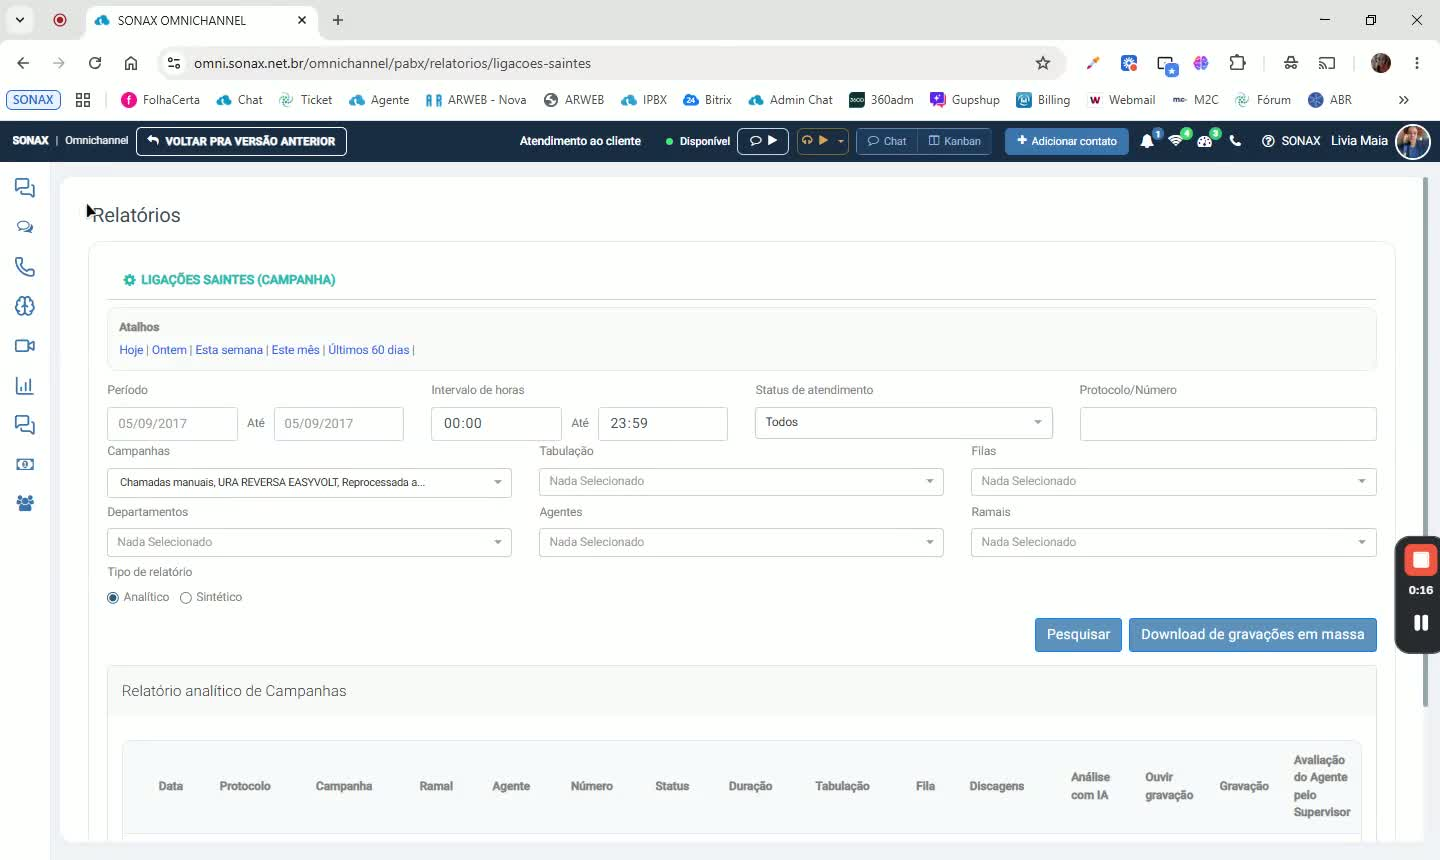The width and height of the screenshot is (1440, 860).
Task: Apply the Este mês shortcut
Action: pos(296,350)
